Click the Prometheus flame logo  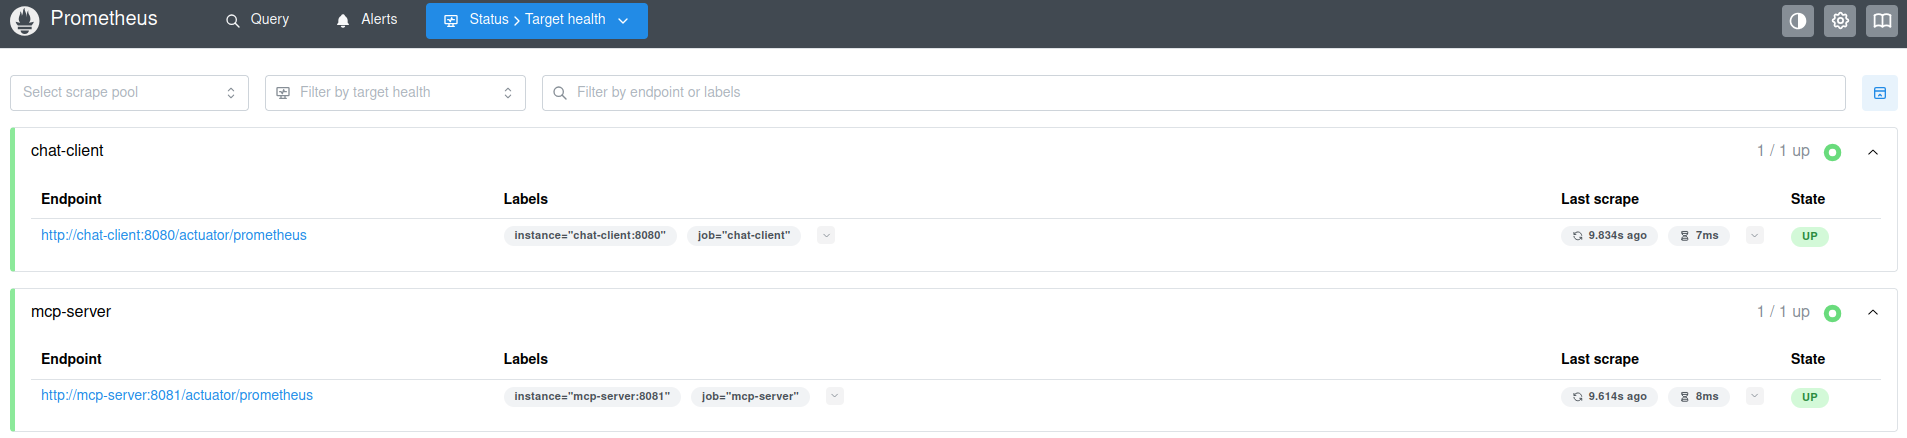pos(25,20)
